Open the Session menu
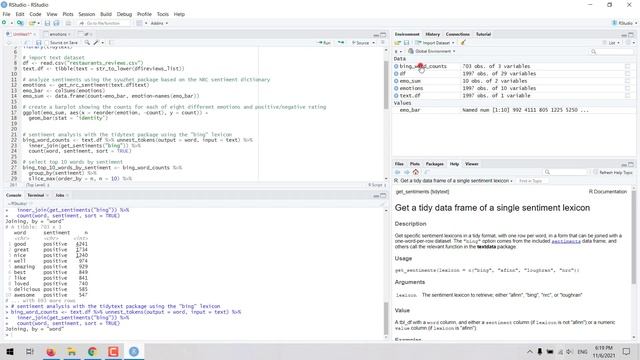640x360 pixels. [x=87, y=14]
